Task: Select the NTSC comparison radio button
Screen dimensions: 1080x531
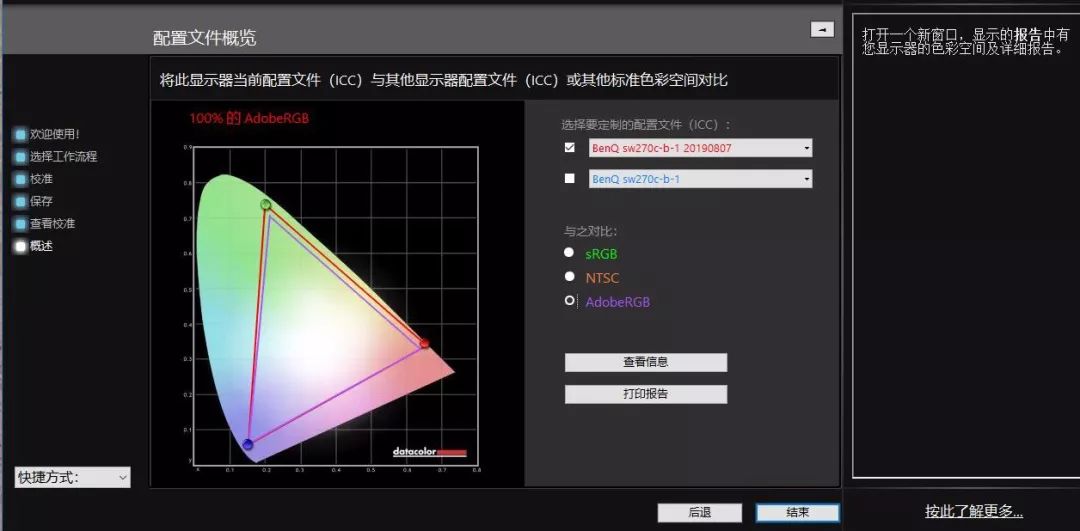Action: coord(569,277)
